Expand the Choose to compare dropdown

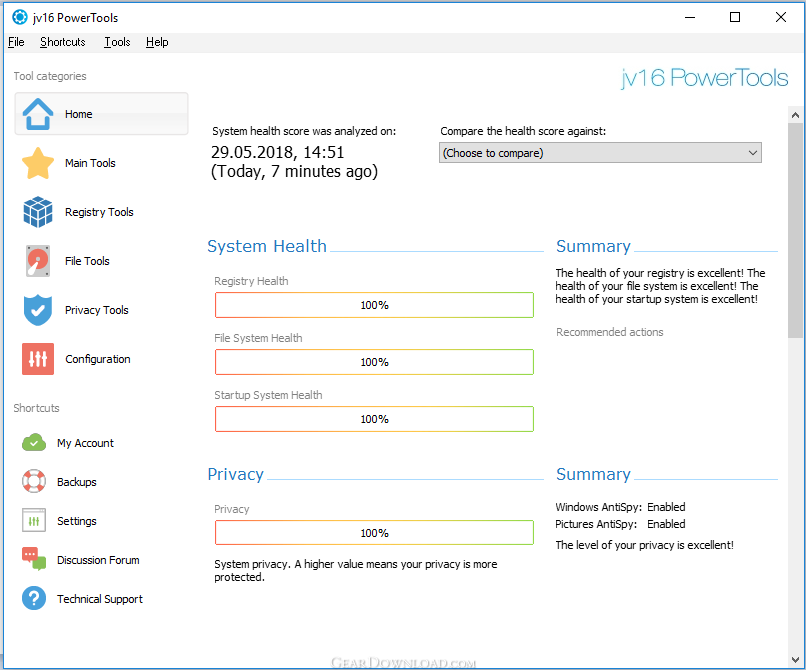[x=600, y=153]
